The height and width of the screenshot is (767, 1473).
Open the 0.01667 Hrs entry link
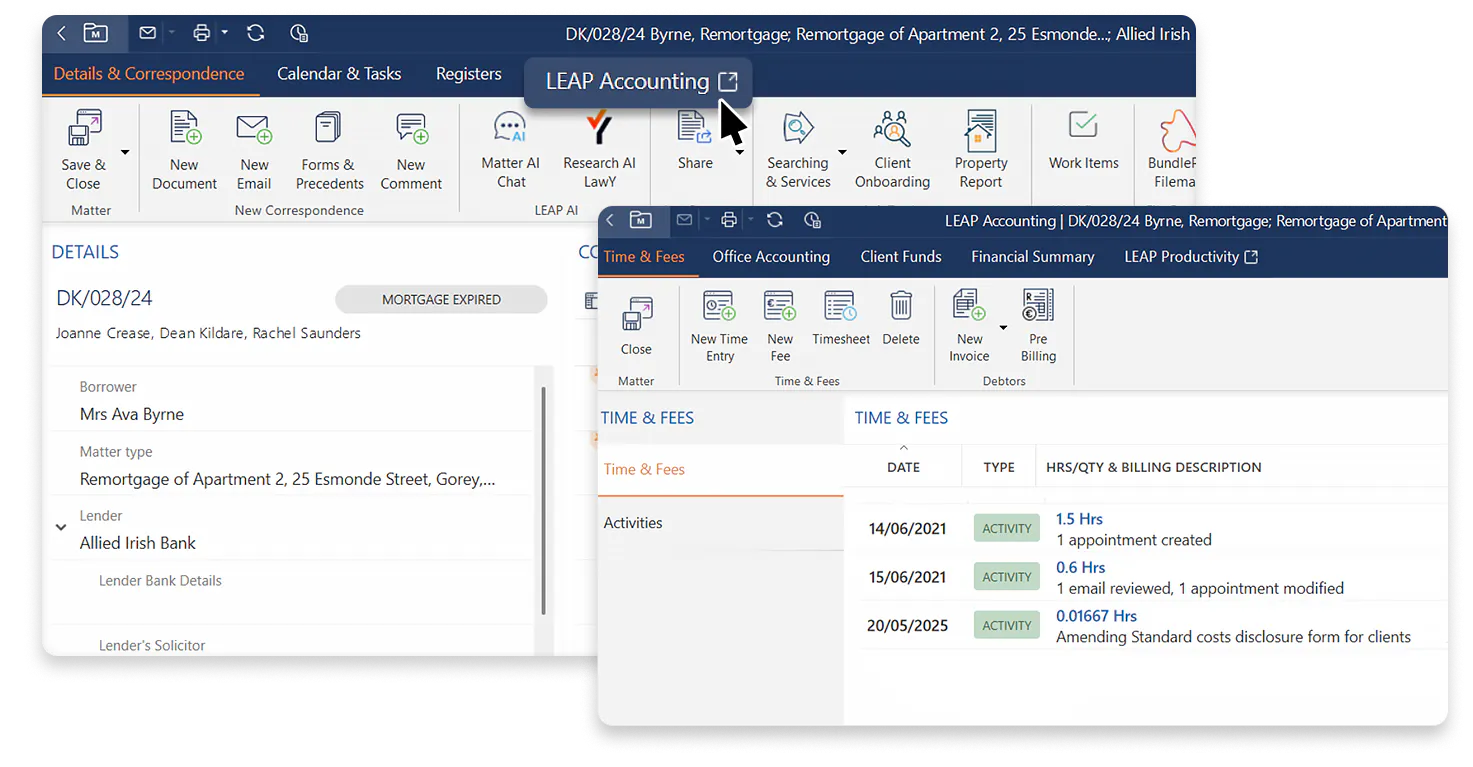click(x=1096, y=616)
